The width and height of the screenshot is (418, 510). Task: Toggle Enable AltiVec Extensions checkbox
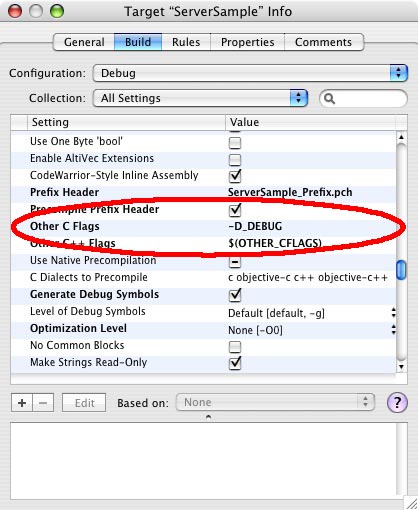tap(235, 160)
